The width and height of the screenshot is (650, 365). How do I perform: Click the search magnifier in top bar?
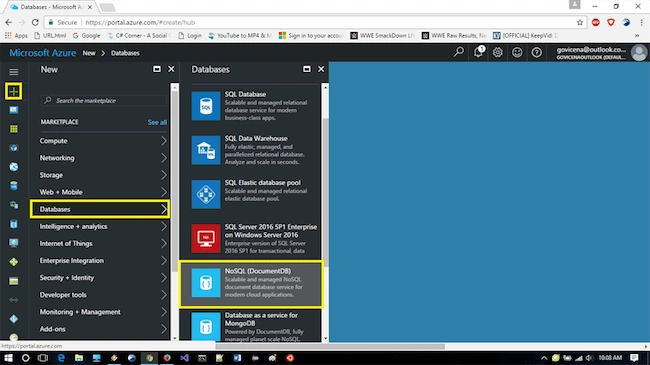(458, 52)
